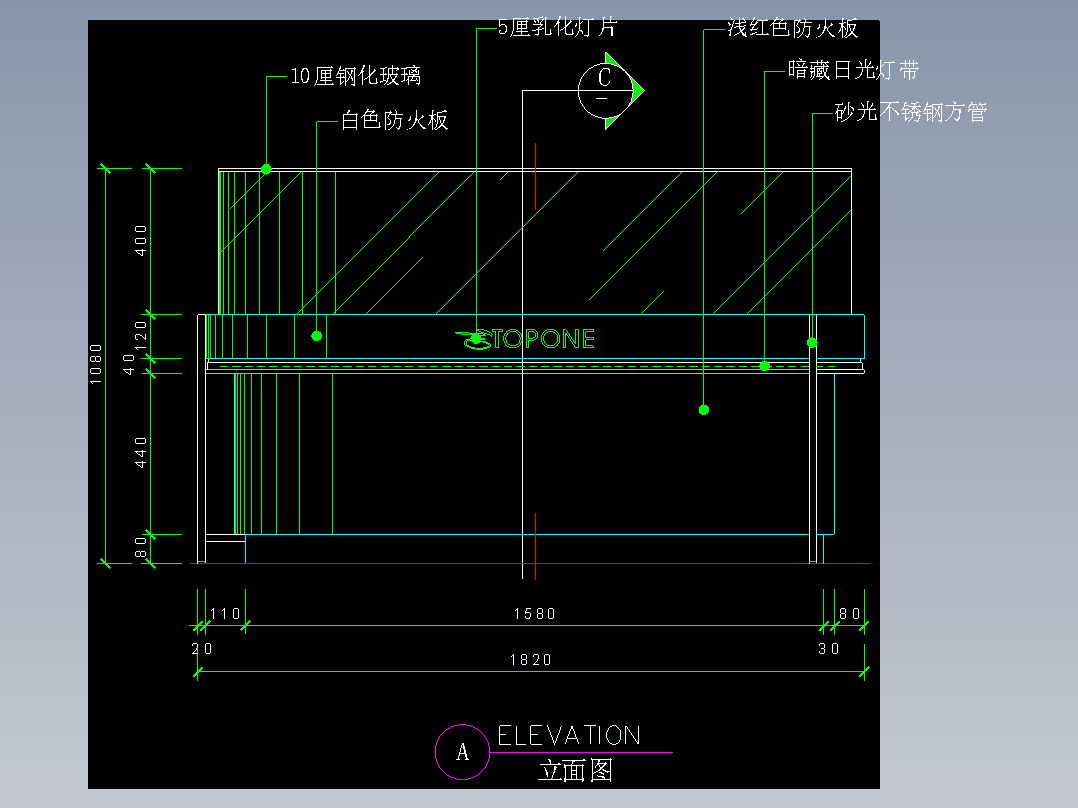Click the 5厘乳化灯片 annotation label
Image resolution: width=1078 pixels, height=808 pixels.
558,28
